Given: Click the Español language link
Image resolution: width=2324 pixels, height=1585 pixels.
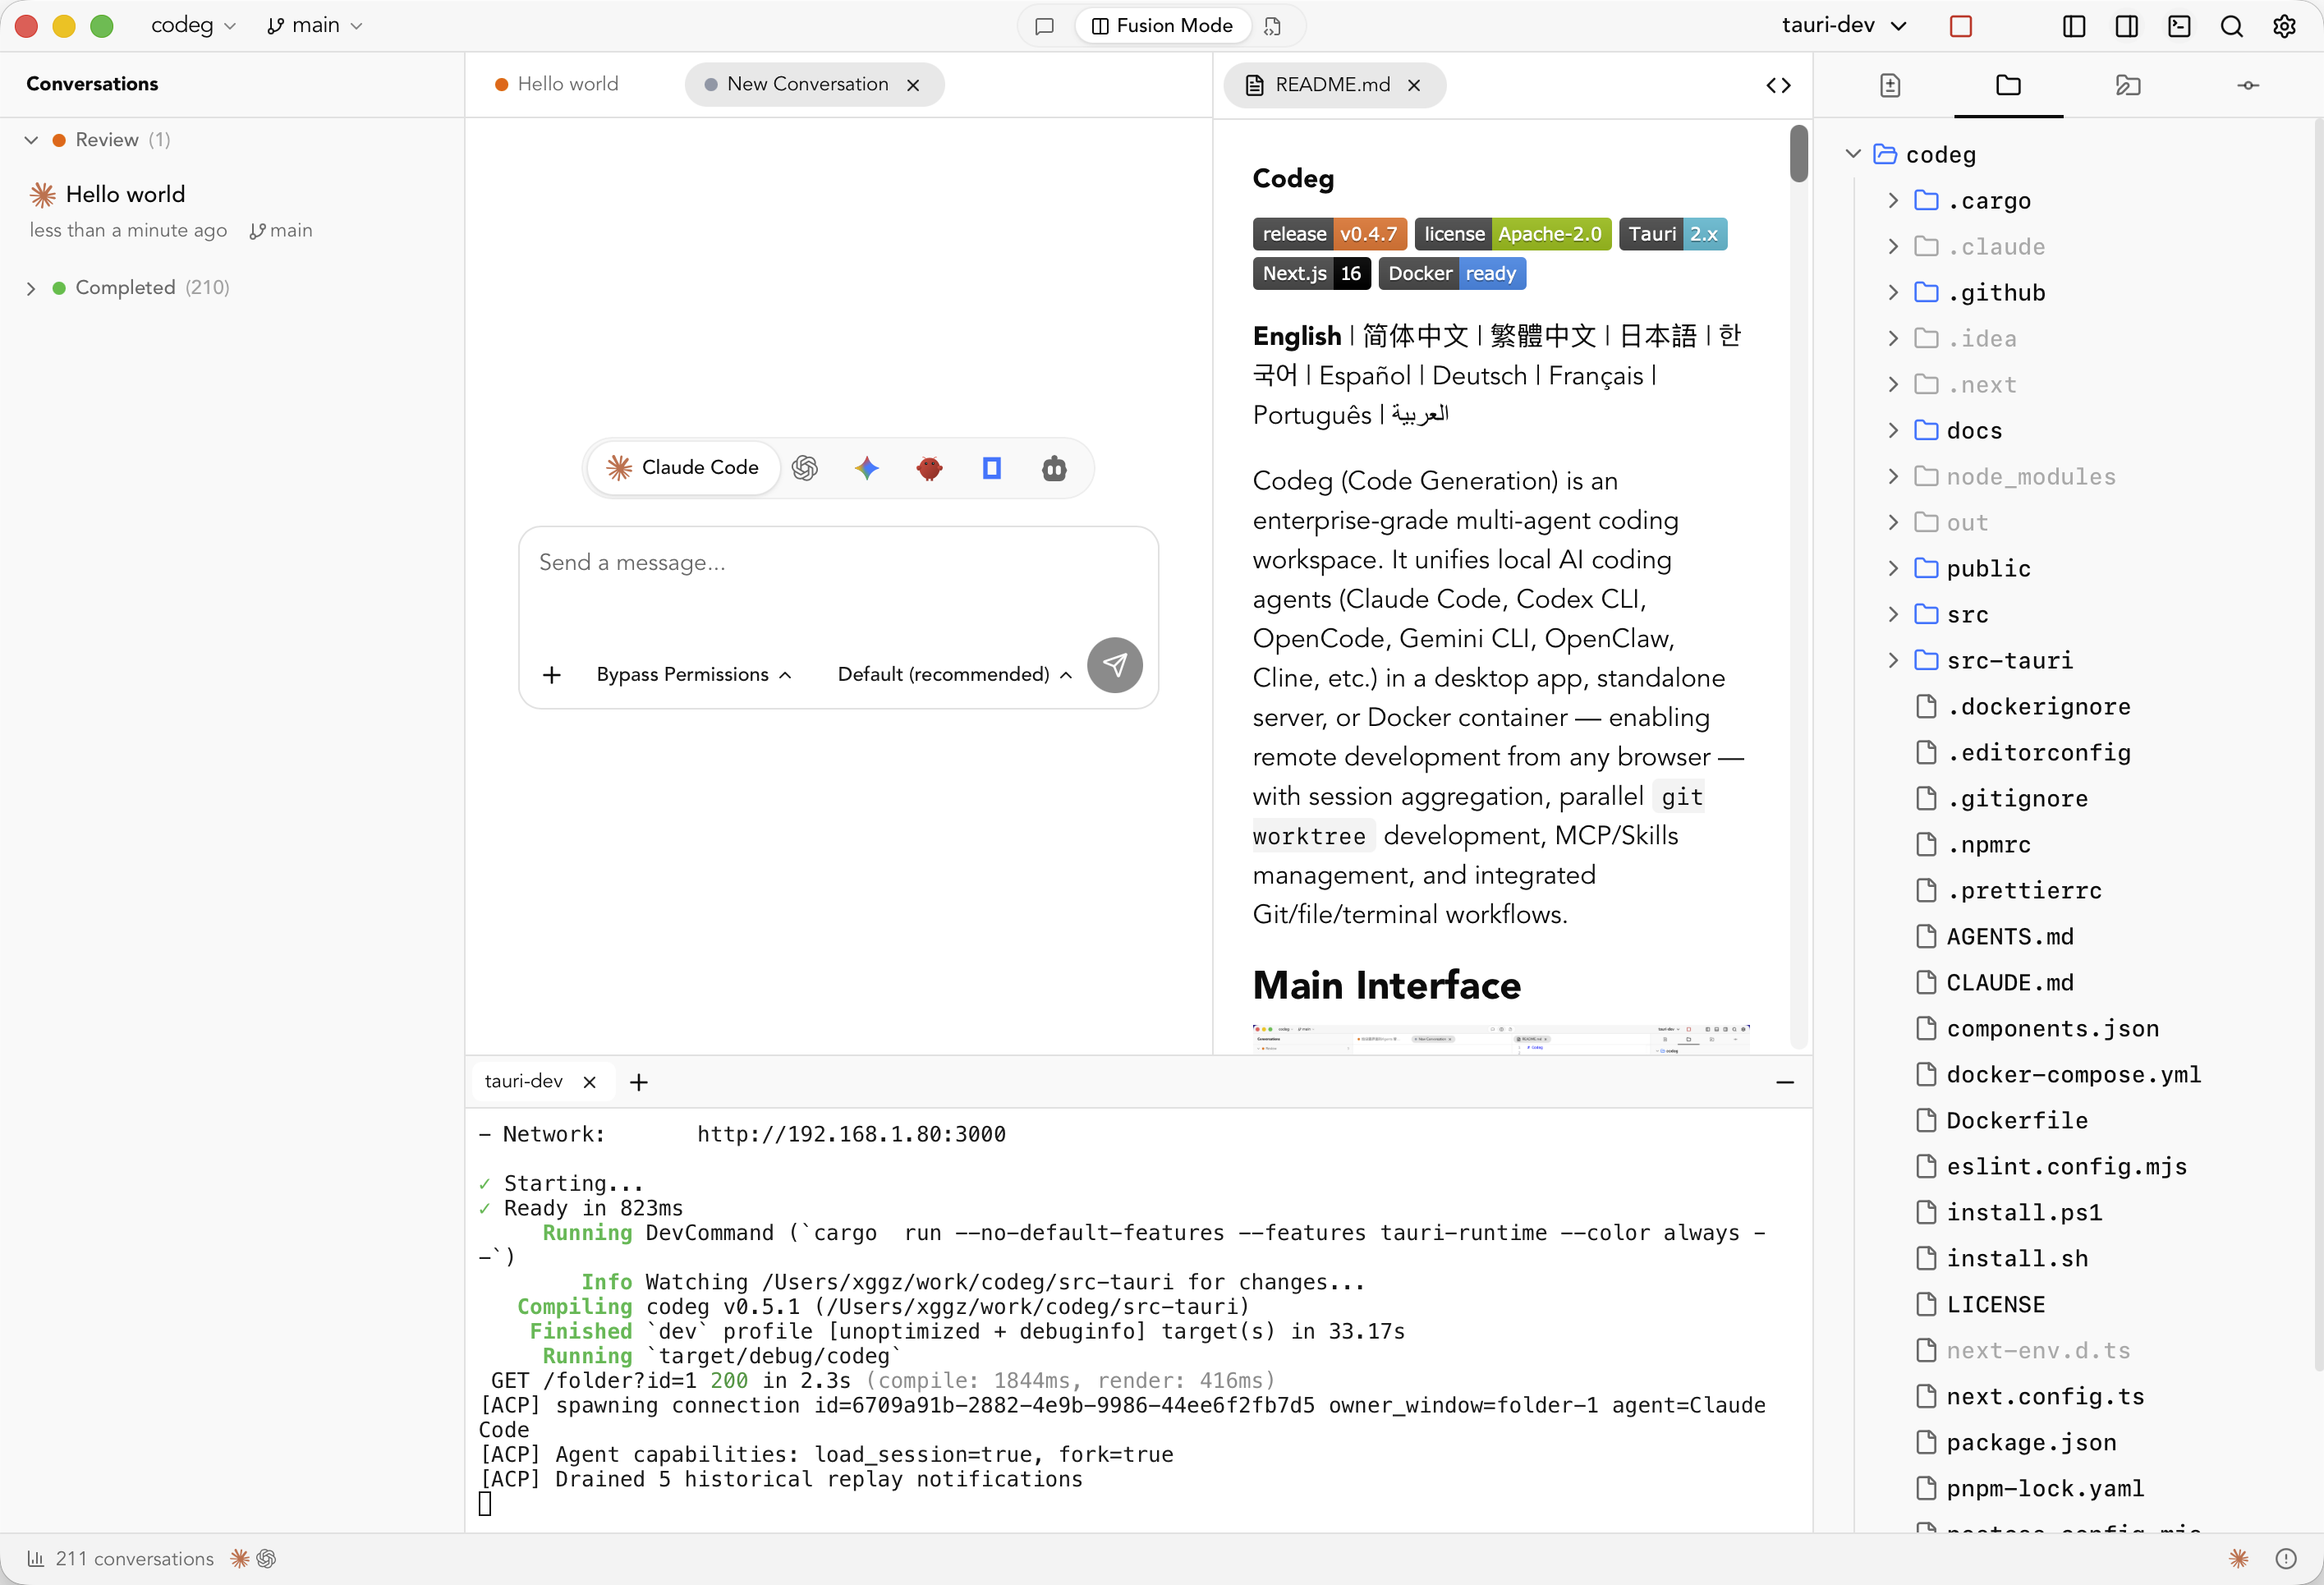Looking at the screenshot, I should pyautogui.click(x=1365, y=377).
